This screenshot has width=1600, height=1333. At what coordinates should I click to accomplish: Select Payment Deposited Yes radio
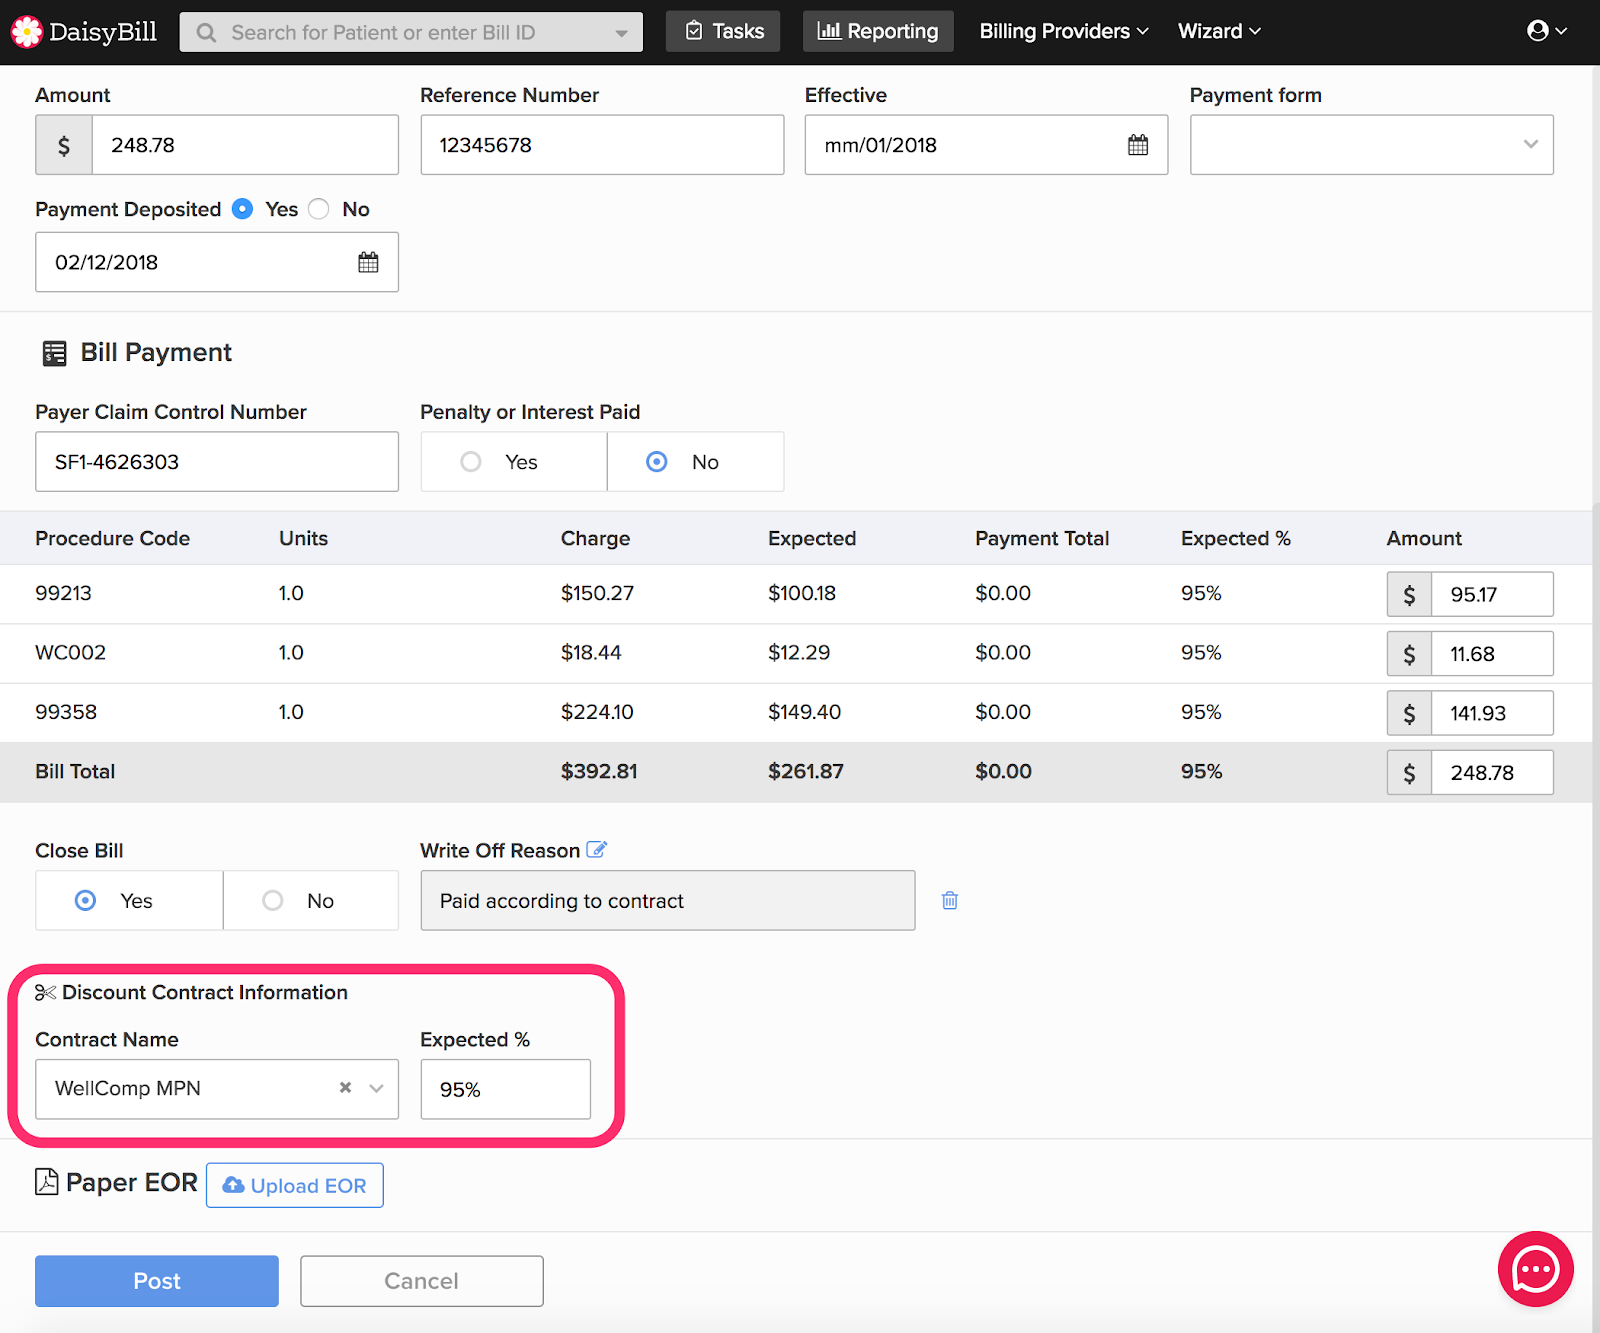coord(242,209)
